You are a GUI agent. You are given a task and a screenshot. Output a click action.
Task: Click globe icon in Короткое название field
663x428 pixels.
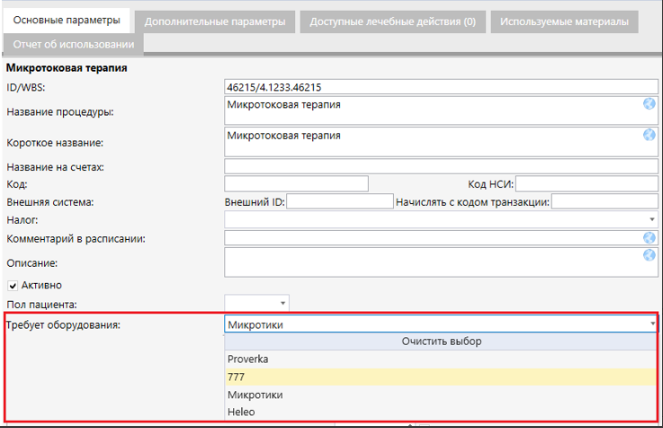(649, 135)
